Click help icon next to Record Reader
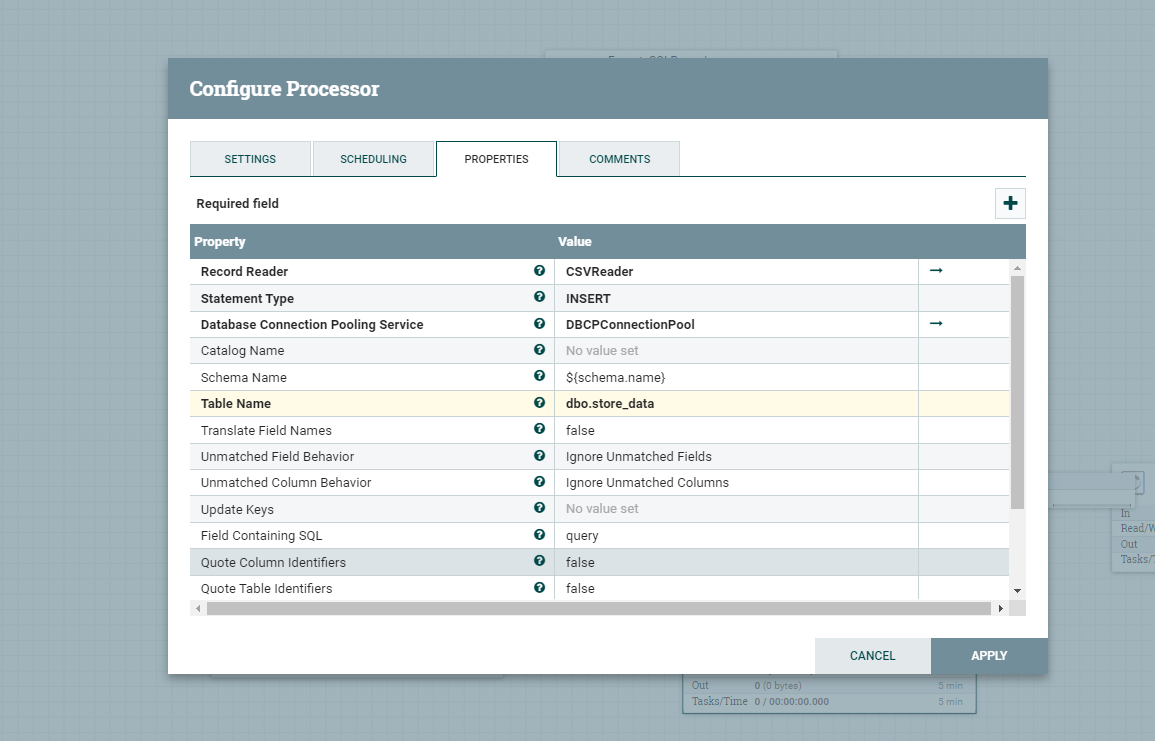The image size is (1155, 741). (x=540, y=271)
